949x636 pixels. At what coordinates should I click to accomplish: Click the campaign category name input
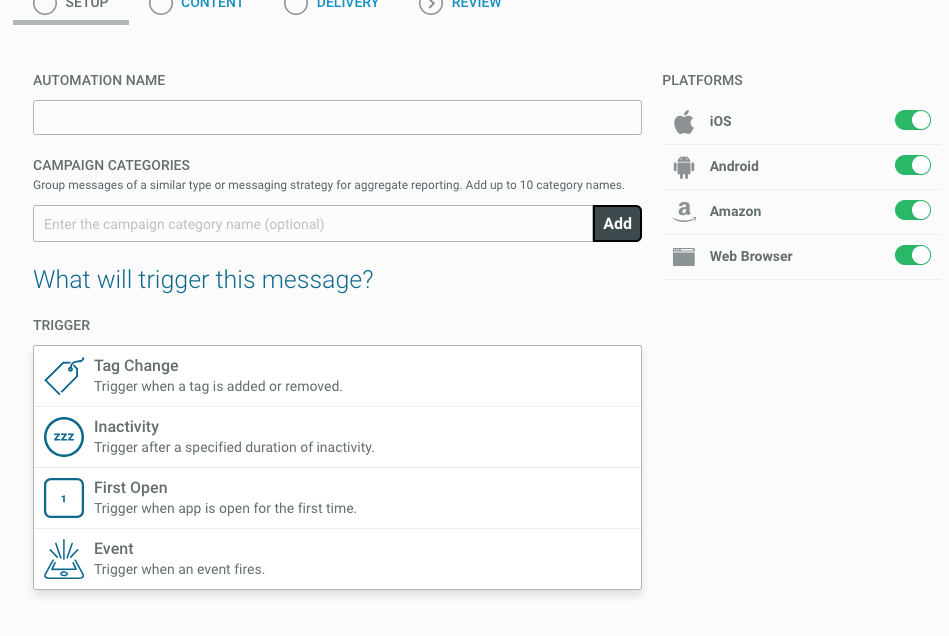click(x=313, y=224)
